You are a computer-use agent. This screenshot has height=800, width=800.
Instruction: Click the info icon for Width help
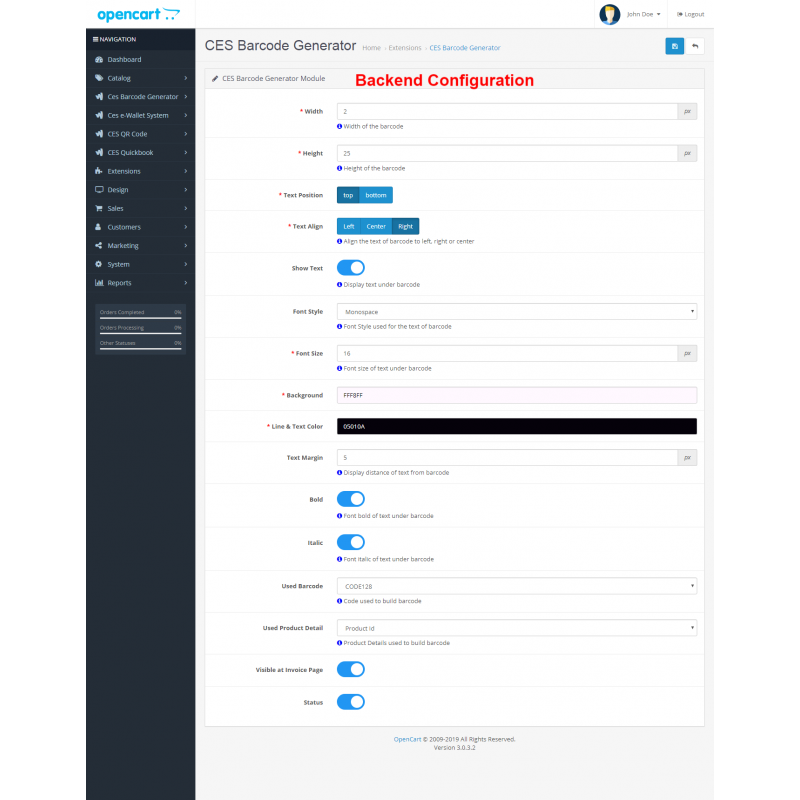pyautogui.click(x=339, y=127)
